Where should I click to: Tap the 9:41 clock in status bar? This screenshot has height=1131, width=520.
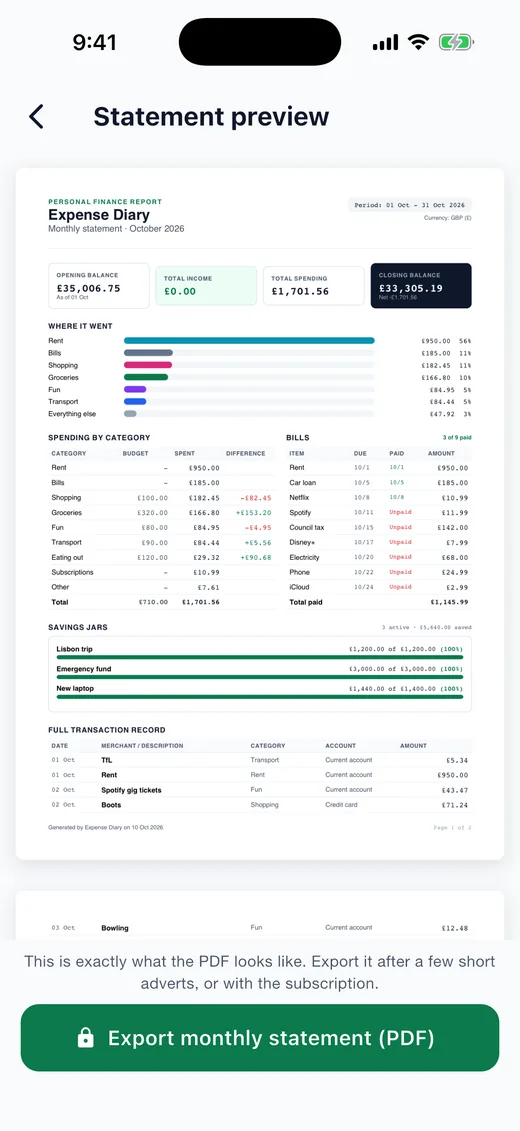pos(94,43)
